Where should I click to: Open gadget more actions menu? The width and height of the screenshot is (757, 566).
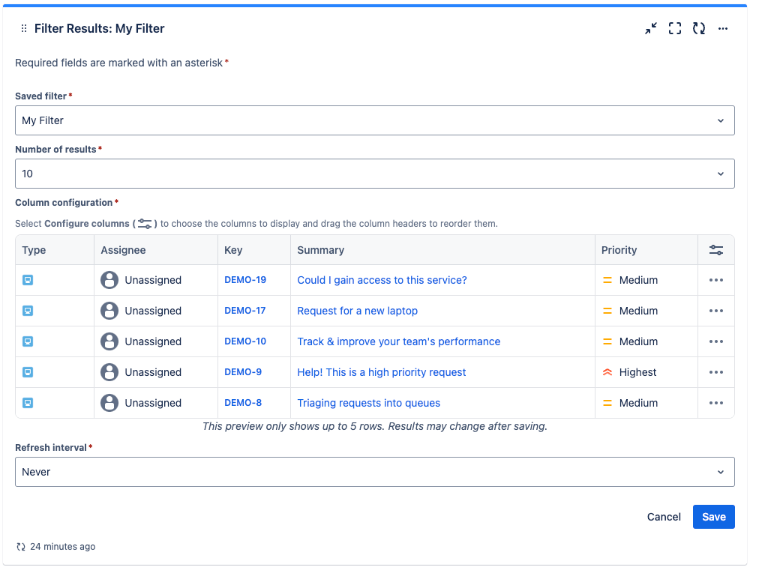[723, 28]
